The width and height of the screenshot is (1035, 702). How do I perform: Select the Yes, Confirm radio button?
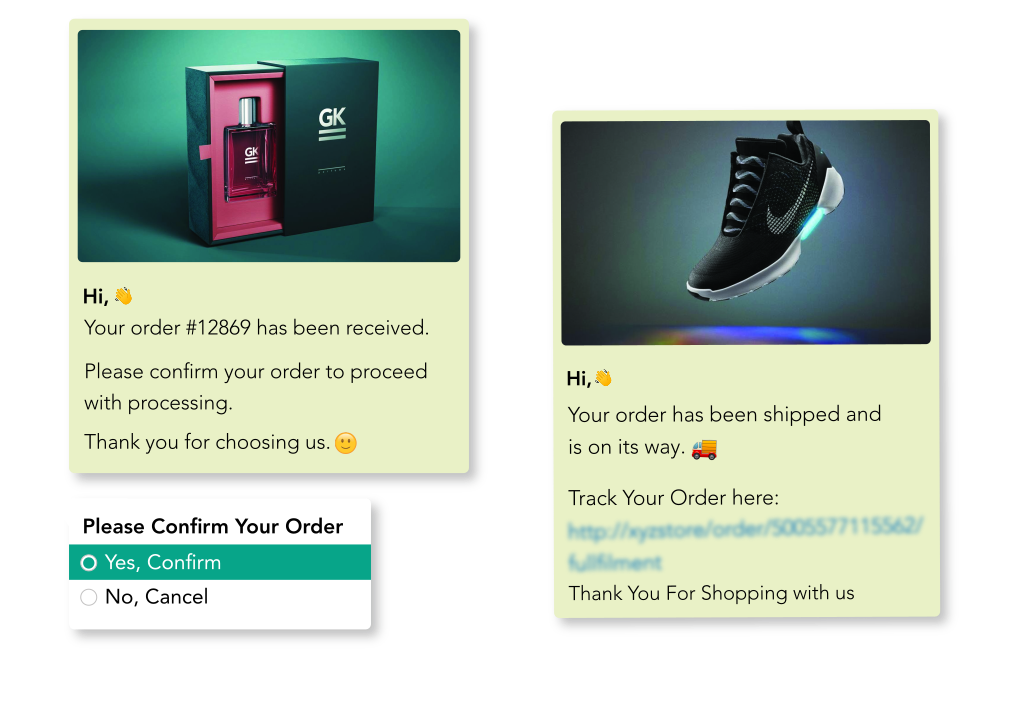[88, 563]
